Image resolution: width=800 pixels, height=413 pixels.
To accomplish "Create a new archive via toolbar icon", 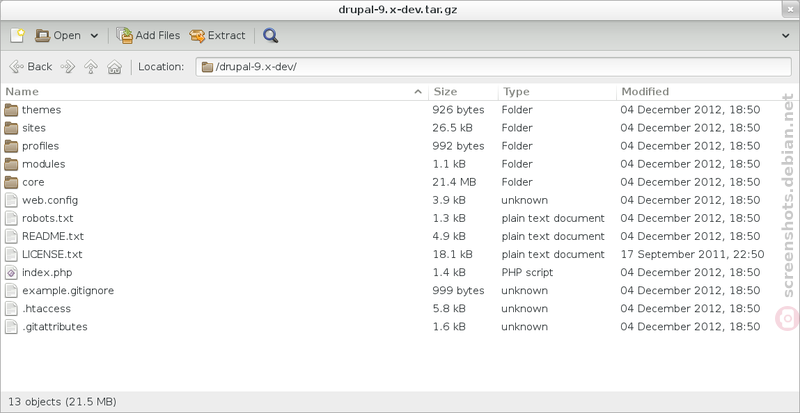I will (x=17, y=35).
